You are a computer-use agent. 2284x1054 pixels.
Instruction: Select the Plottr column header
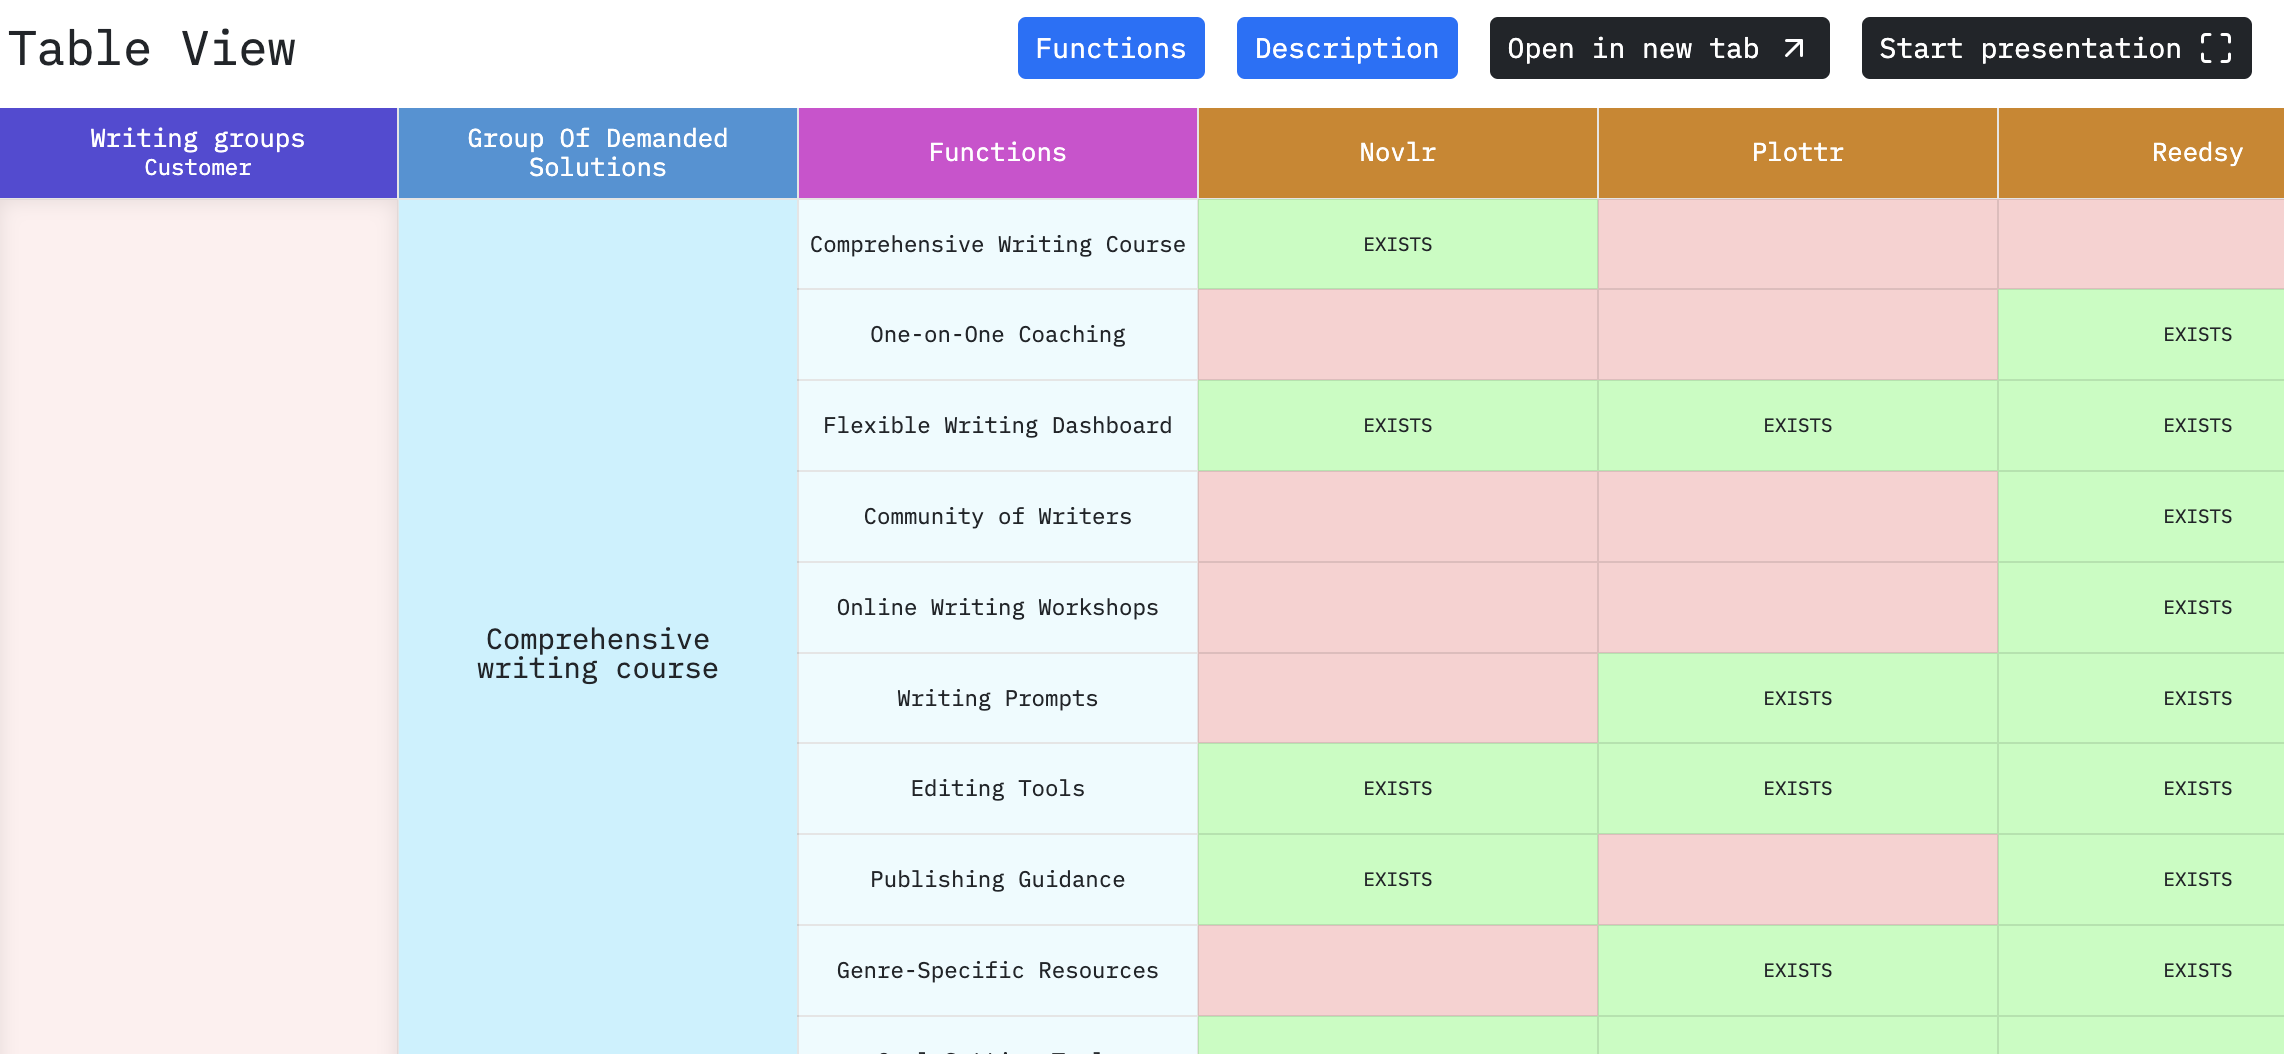(1797, 152)
